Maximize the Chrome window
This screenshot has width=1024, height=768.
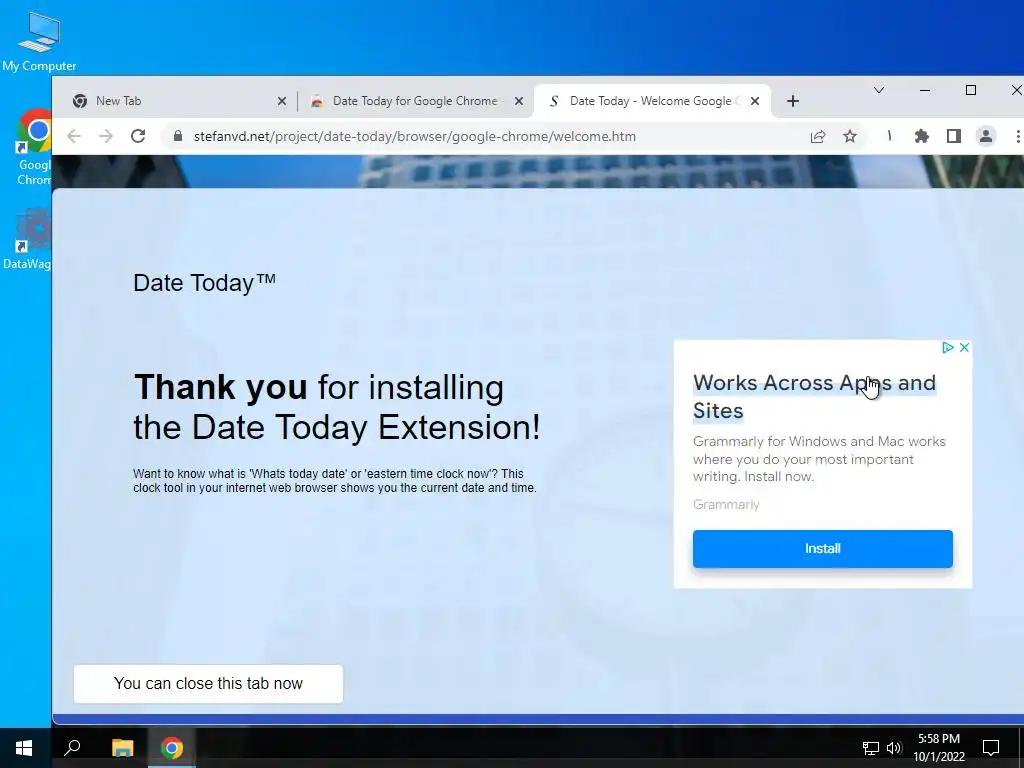(971, 90)
